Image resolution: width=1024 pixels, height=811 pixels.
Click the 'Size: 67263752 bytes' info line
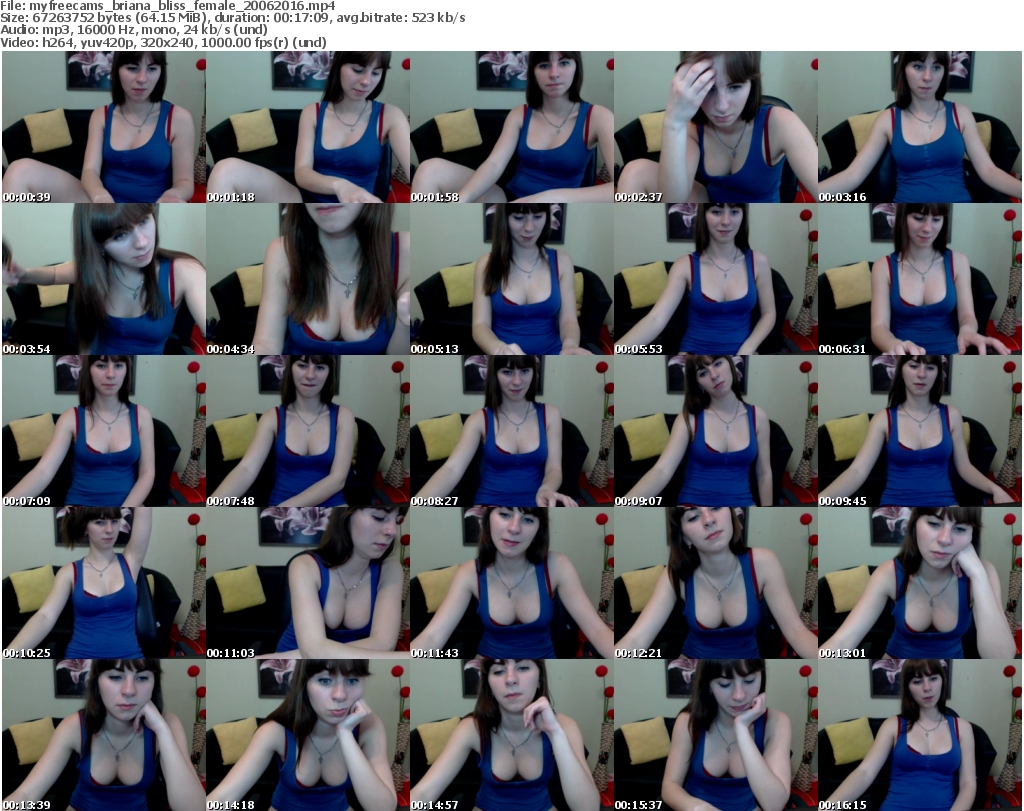click(232, 18)
